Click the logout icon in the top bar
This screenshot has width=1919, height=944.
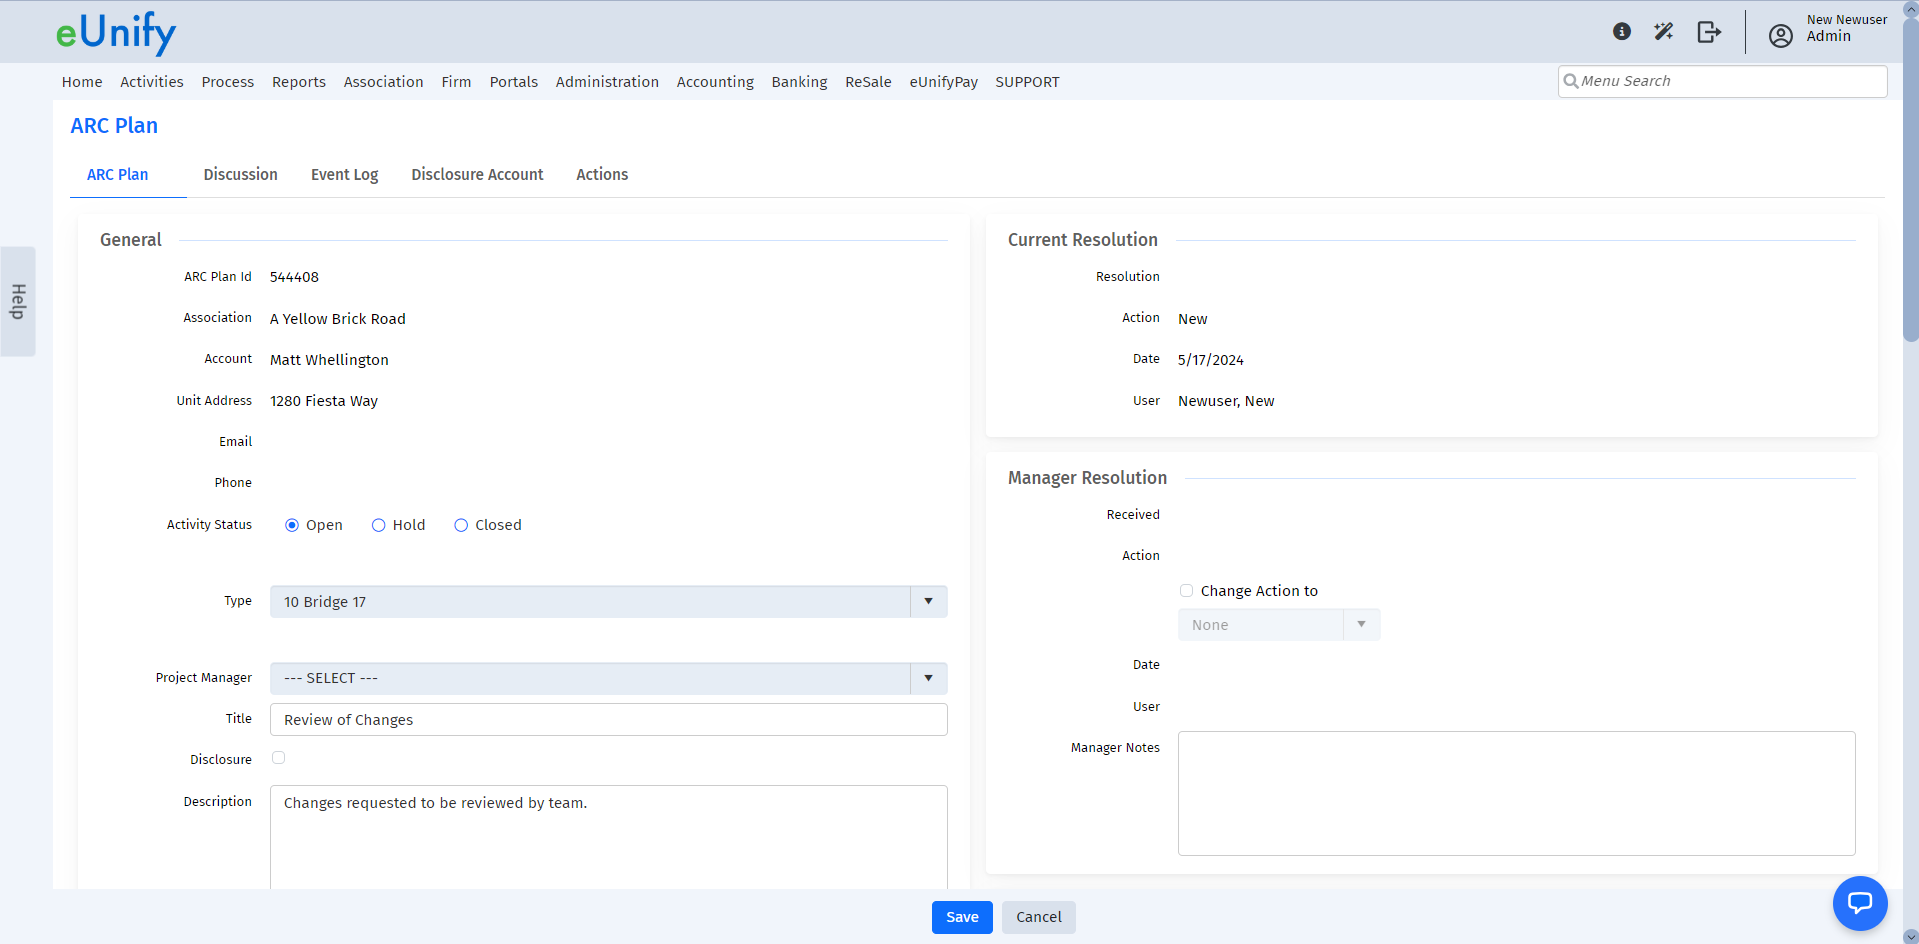coord(1709,31)
